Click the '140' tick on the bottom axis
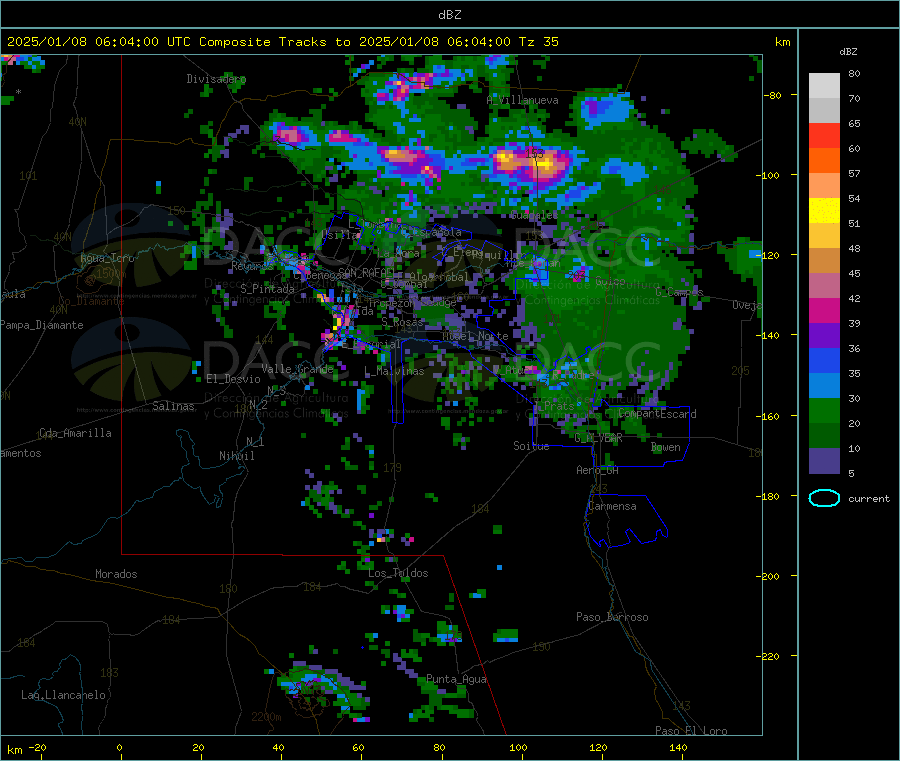The height and width of the screenshot is (761, 900). tap(678, 747)
